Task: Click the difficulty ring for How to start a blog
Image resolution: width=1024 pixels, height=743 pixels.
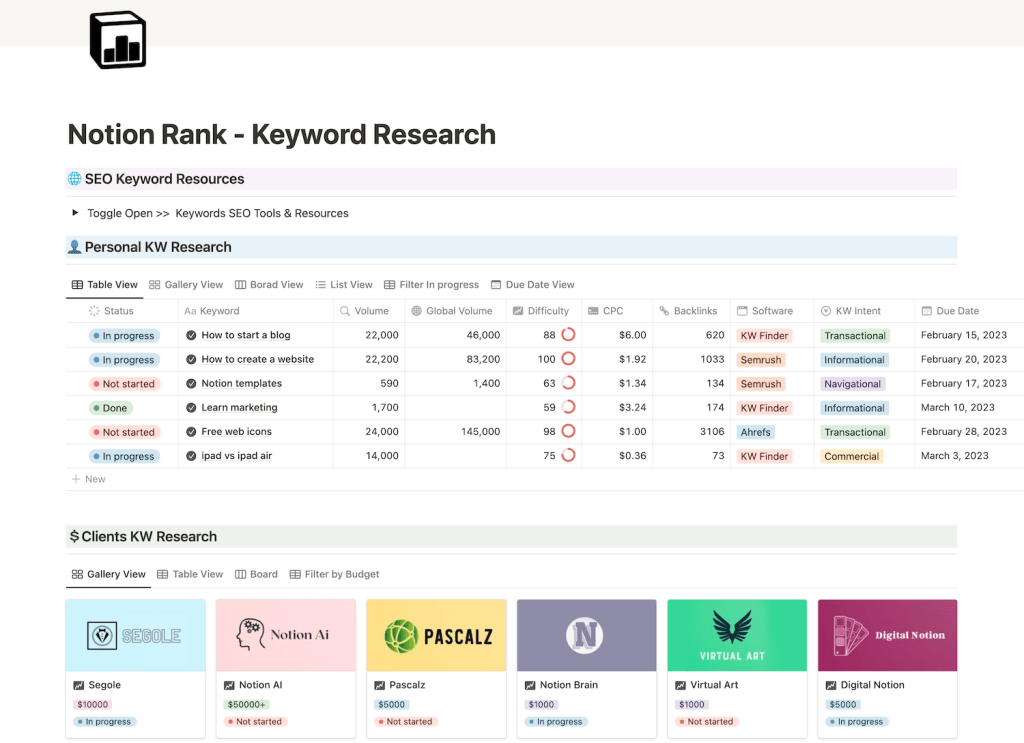Action: 568,335
